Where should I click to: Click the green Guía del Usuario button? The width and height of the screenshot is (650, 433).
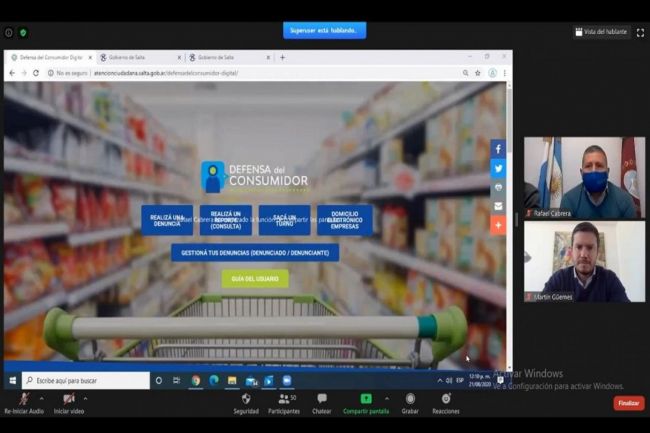coord(255,278)
